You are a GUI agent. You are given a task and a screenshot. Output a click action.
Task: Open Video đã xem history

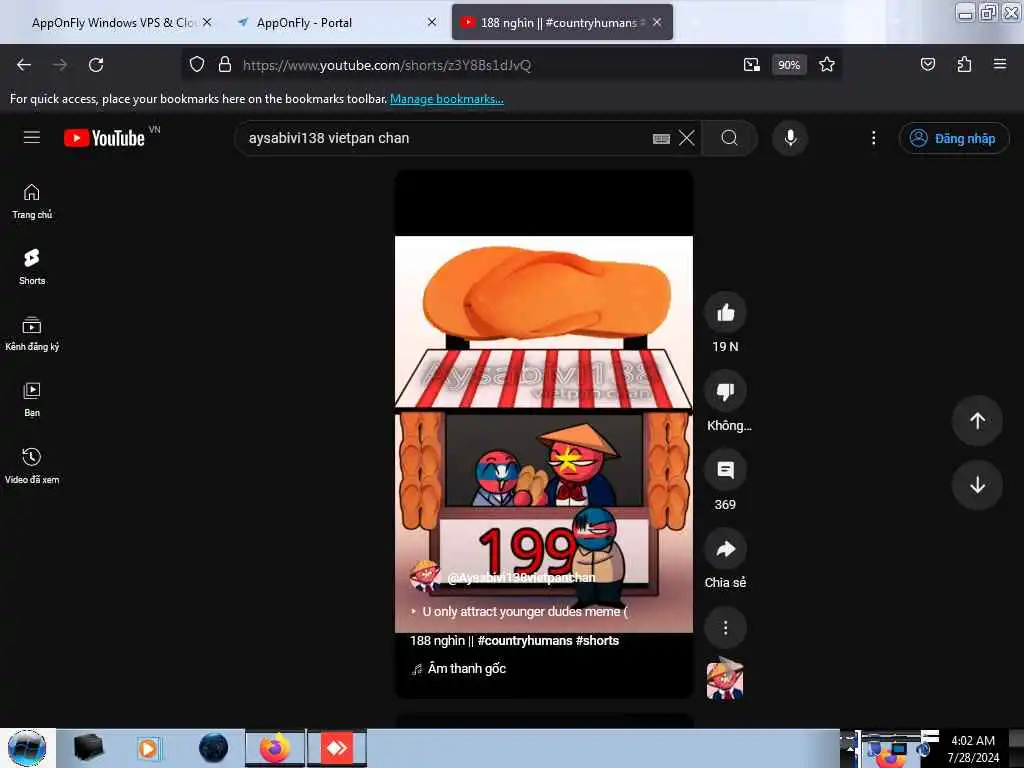(31, 466)
